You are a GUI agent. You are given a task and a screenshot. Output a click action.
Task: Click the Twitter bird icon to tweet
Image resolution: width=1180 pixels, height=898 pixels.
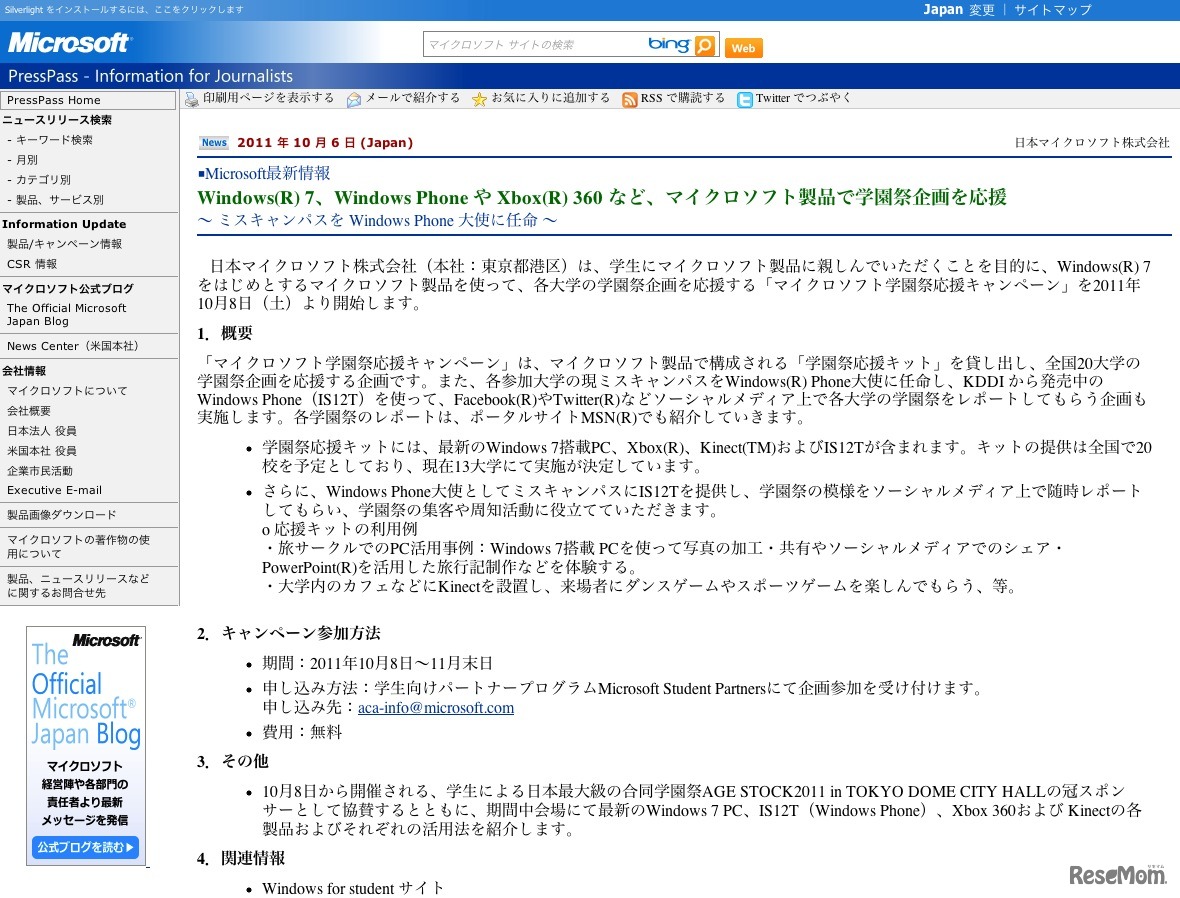tap(744, 98)
